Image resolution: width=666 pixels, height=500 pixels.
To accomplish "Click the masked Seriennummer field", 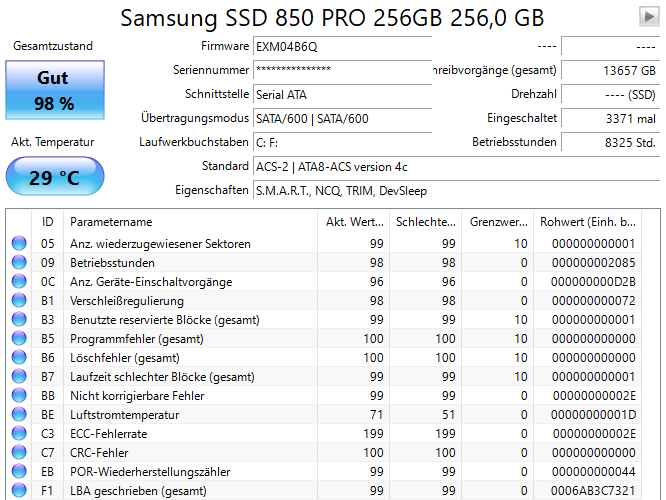I will click(342, 70).
